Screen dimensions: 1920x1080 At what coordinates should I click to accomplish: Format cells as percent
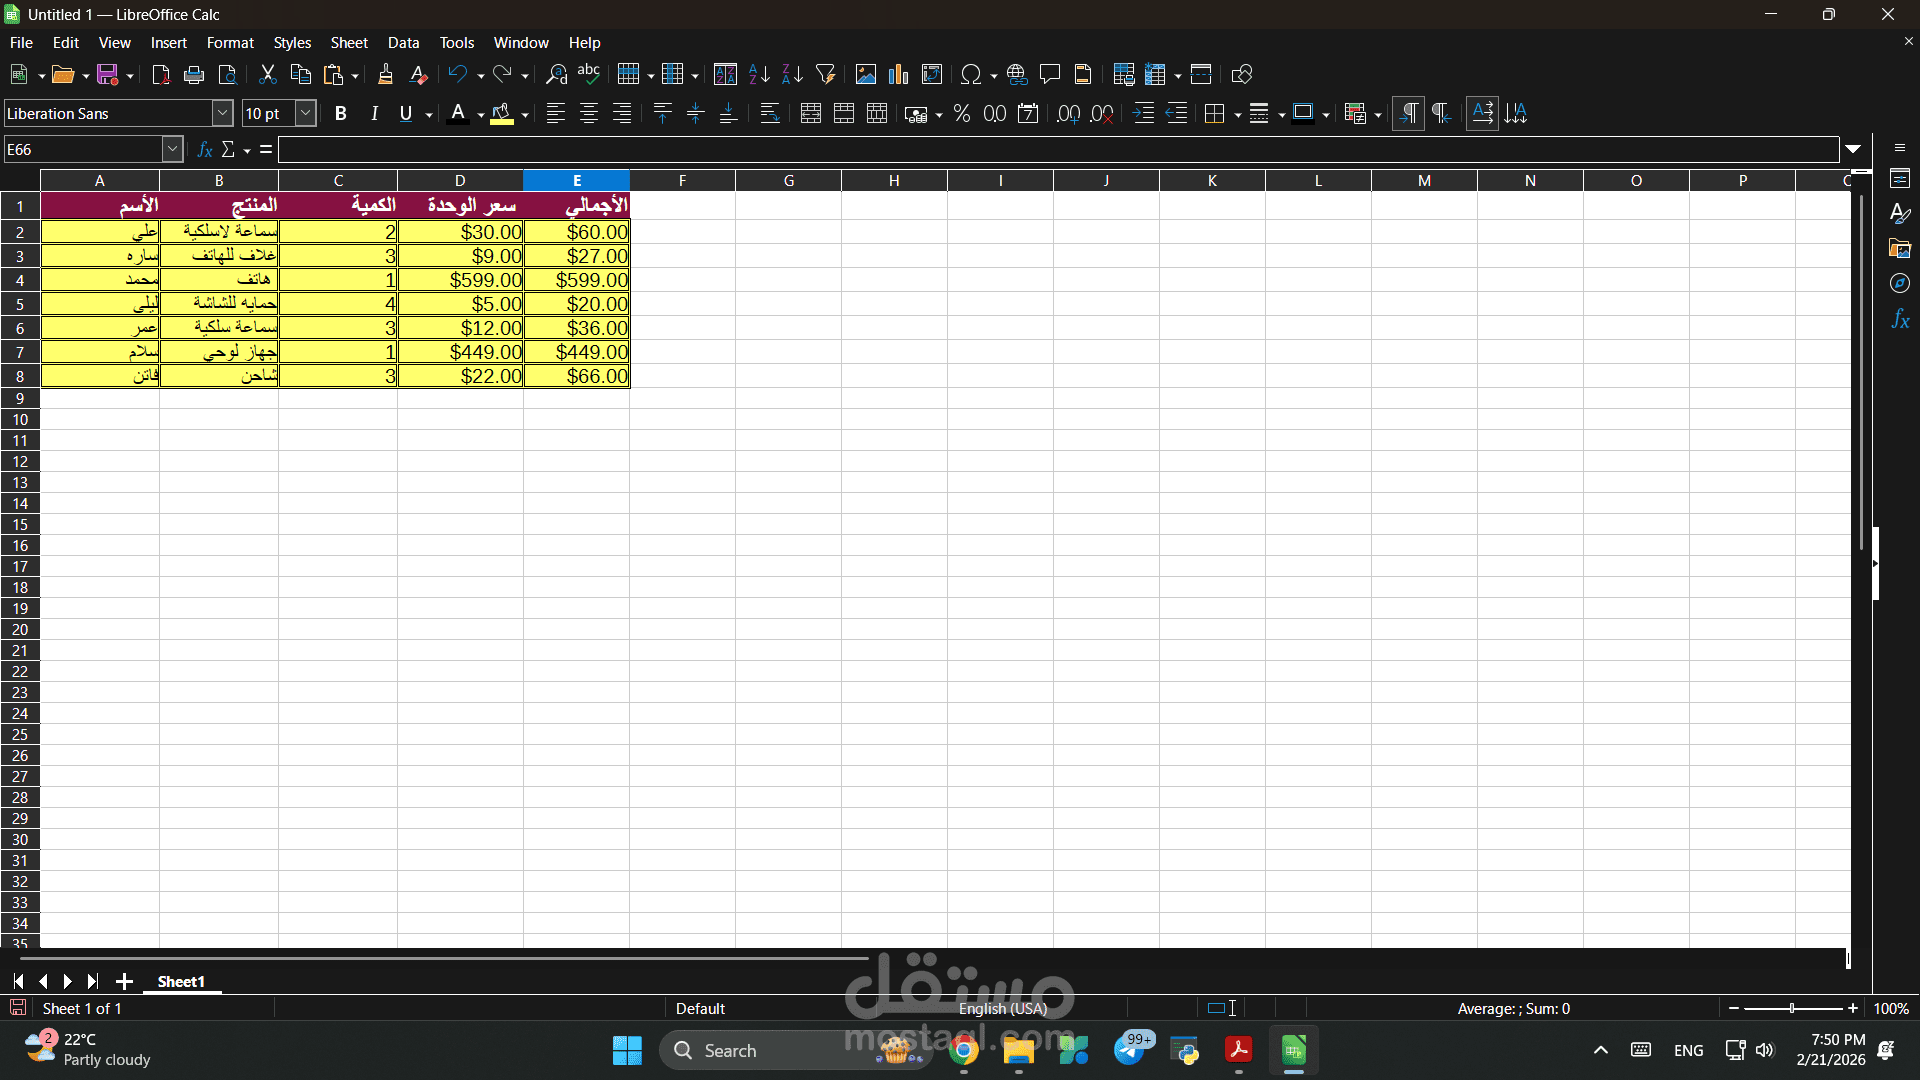[x=962, y=113]
